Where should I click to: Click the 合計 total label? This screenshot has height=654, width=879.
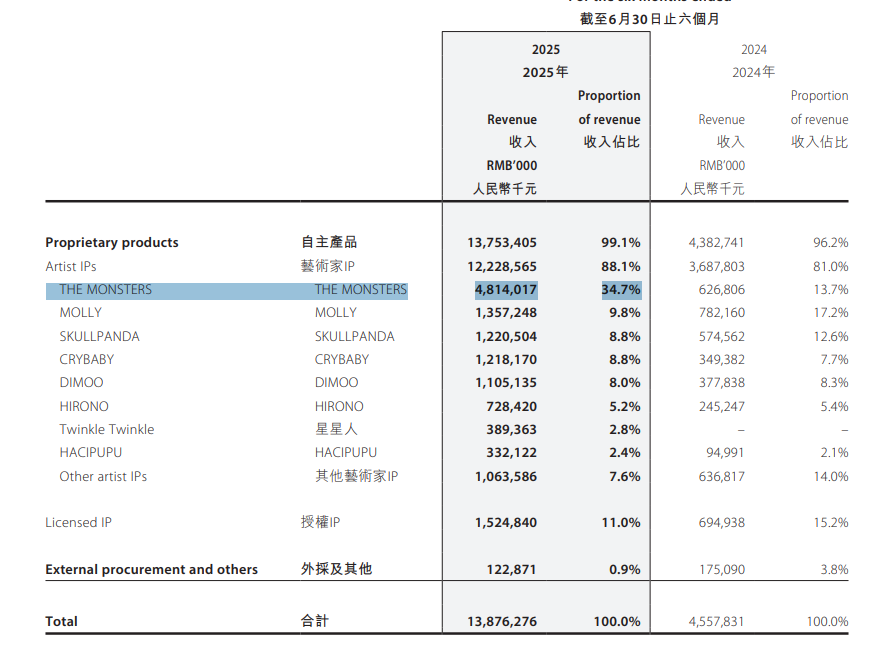pyautogui.click(x=314, y=622)
